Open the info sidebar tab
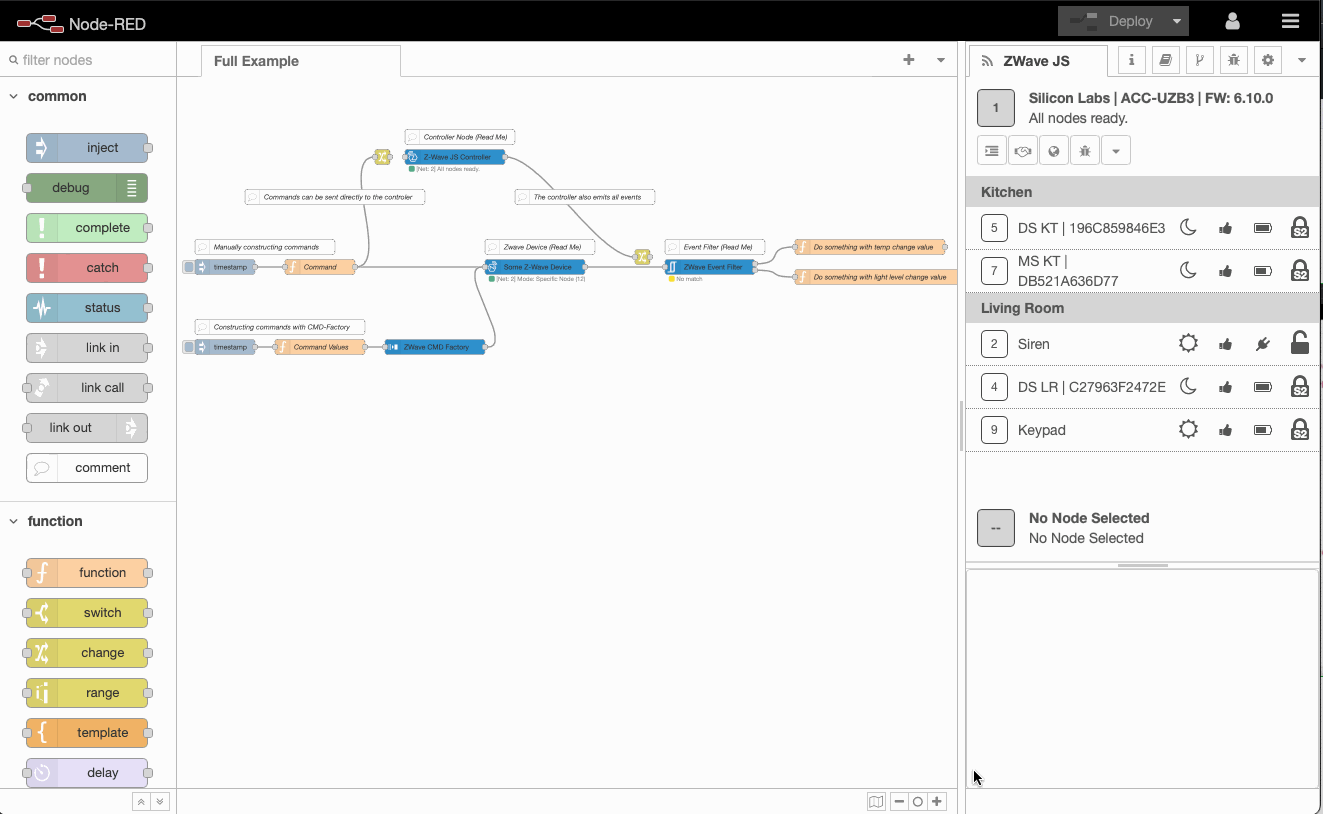This screenshot has width=1323, height=814. (x=1131, y=60)
